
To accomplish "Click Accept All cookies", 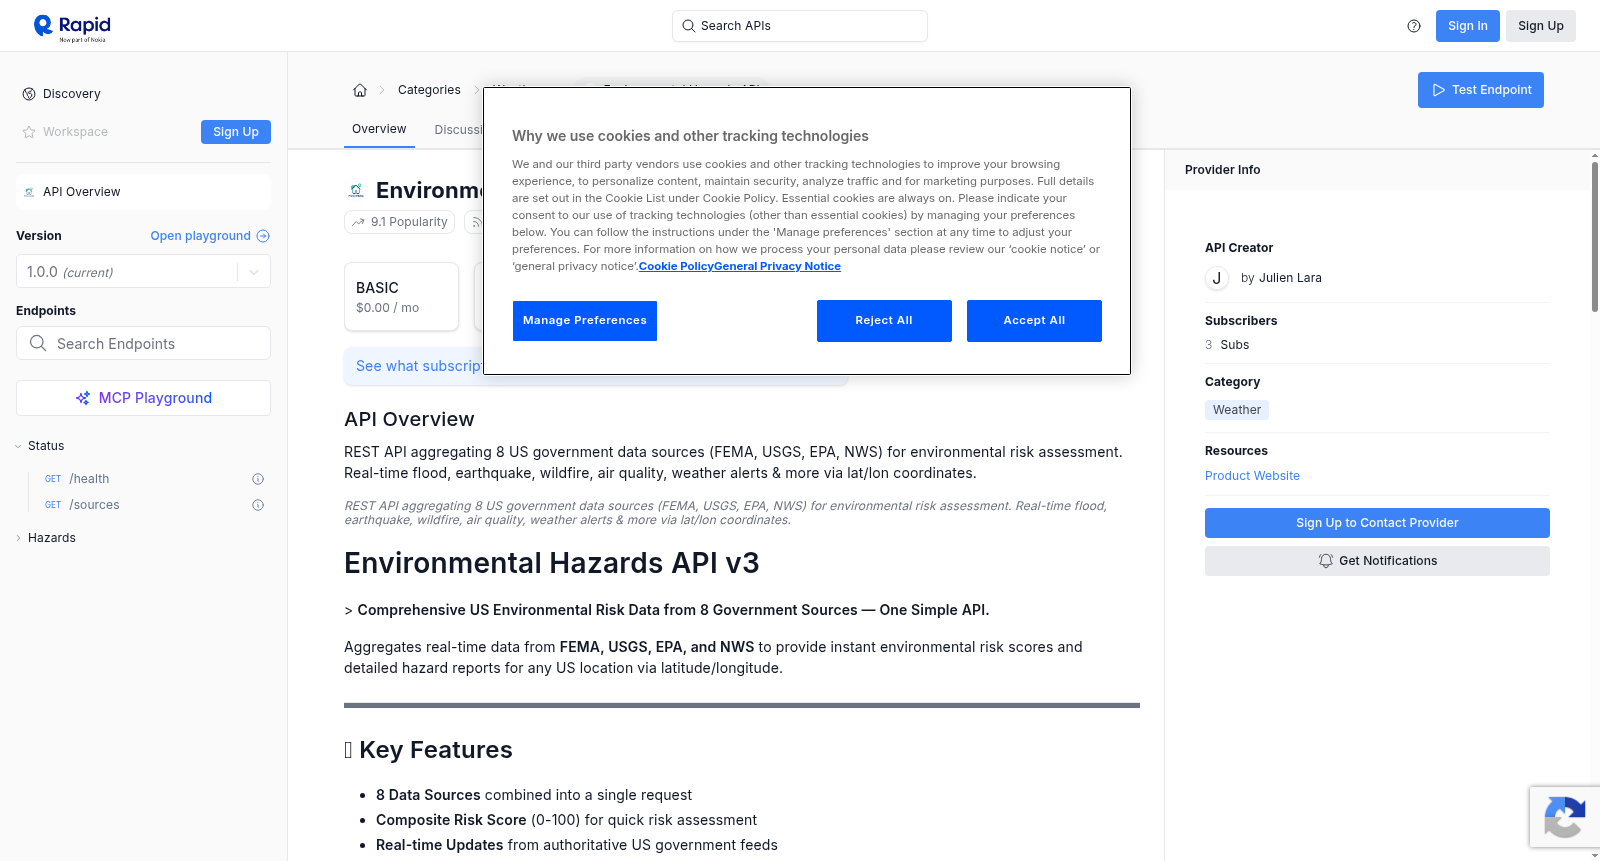I will click(1034, 321).
